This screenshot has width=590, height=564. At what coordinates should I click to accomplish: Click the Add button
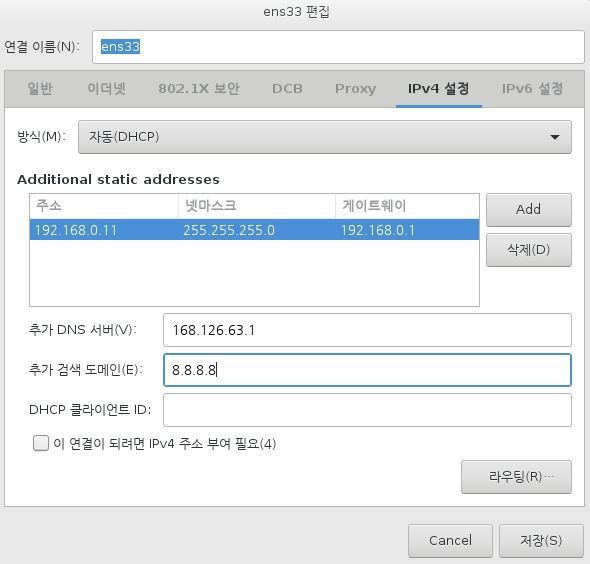pyautogui.click(x=529, y=210)
